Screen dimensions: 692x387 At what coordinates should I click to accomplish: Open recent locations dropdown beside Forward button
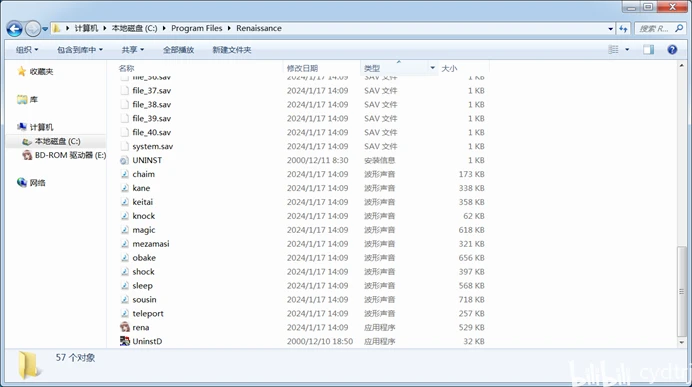click(x=45, y=29)
